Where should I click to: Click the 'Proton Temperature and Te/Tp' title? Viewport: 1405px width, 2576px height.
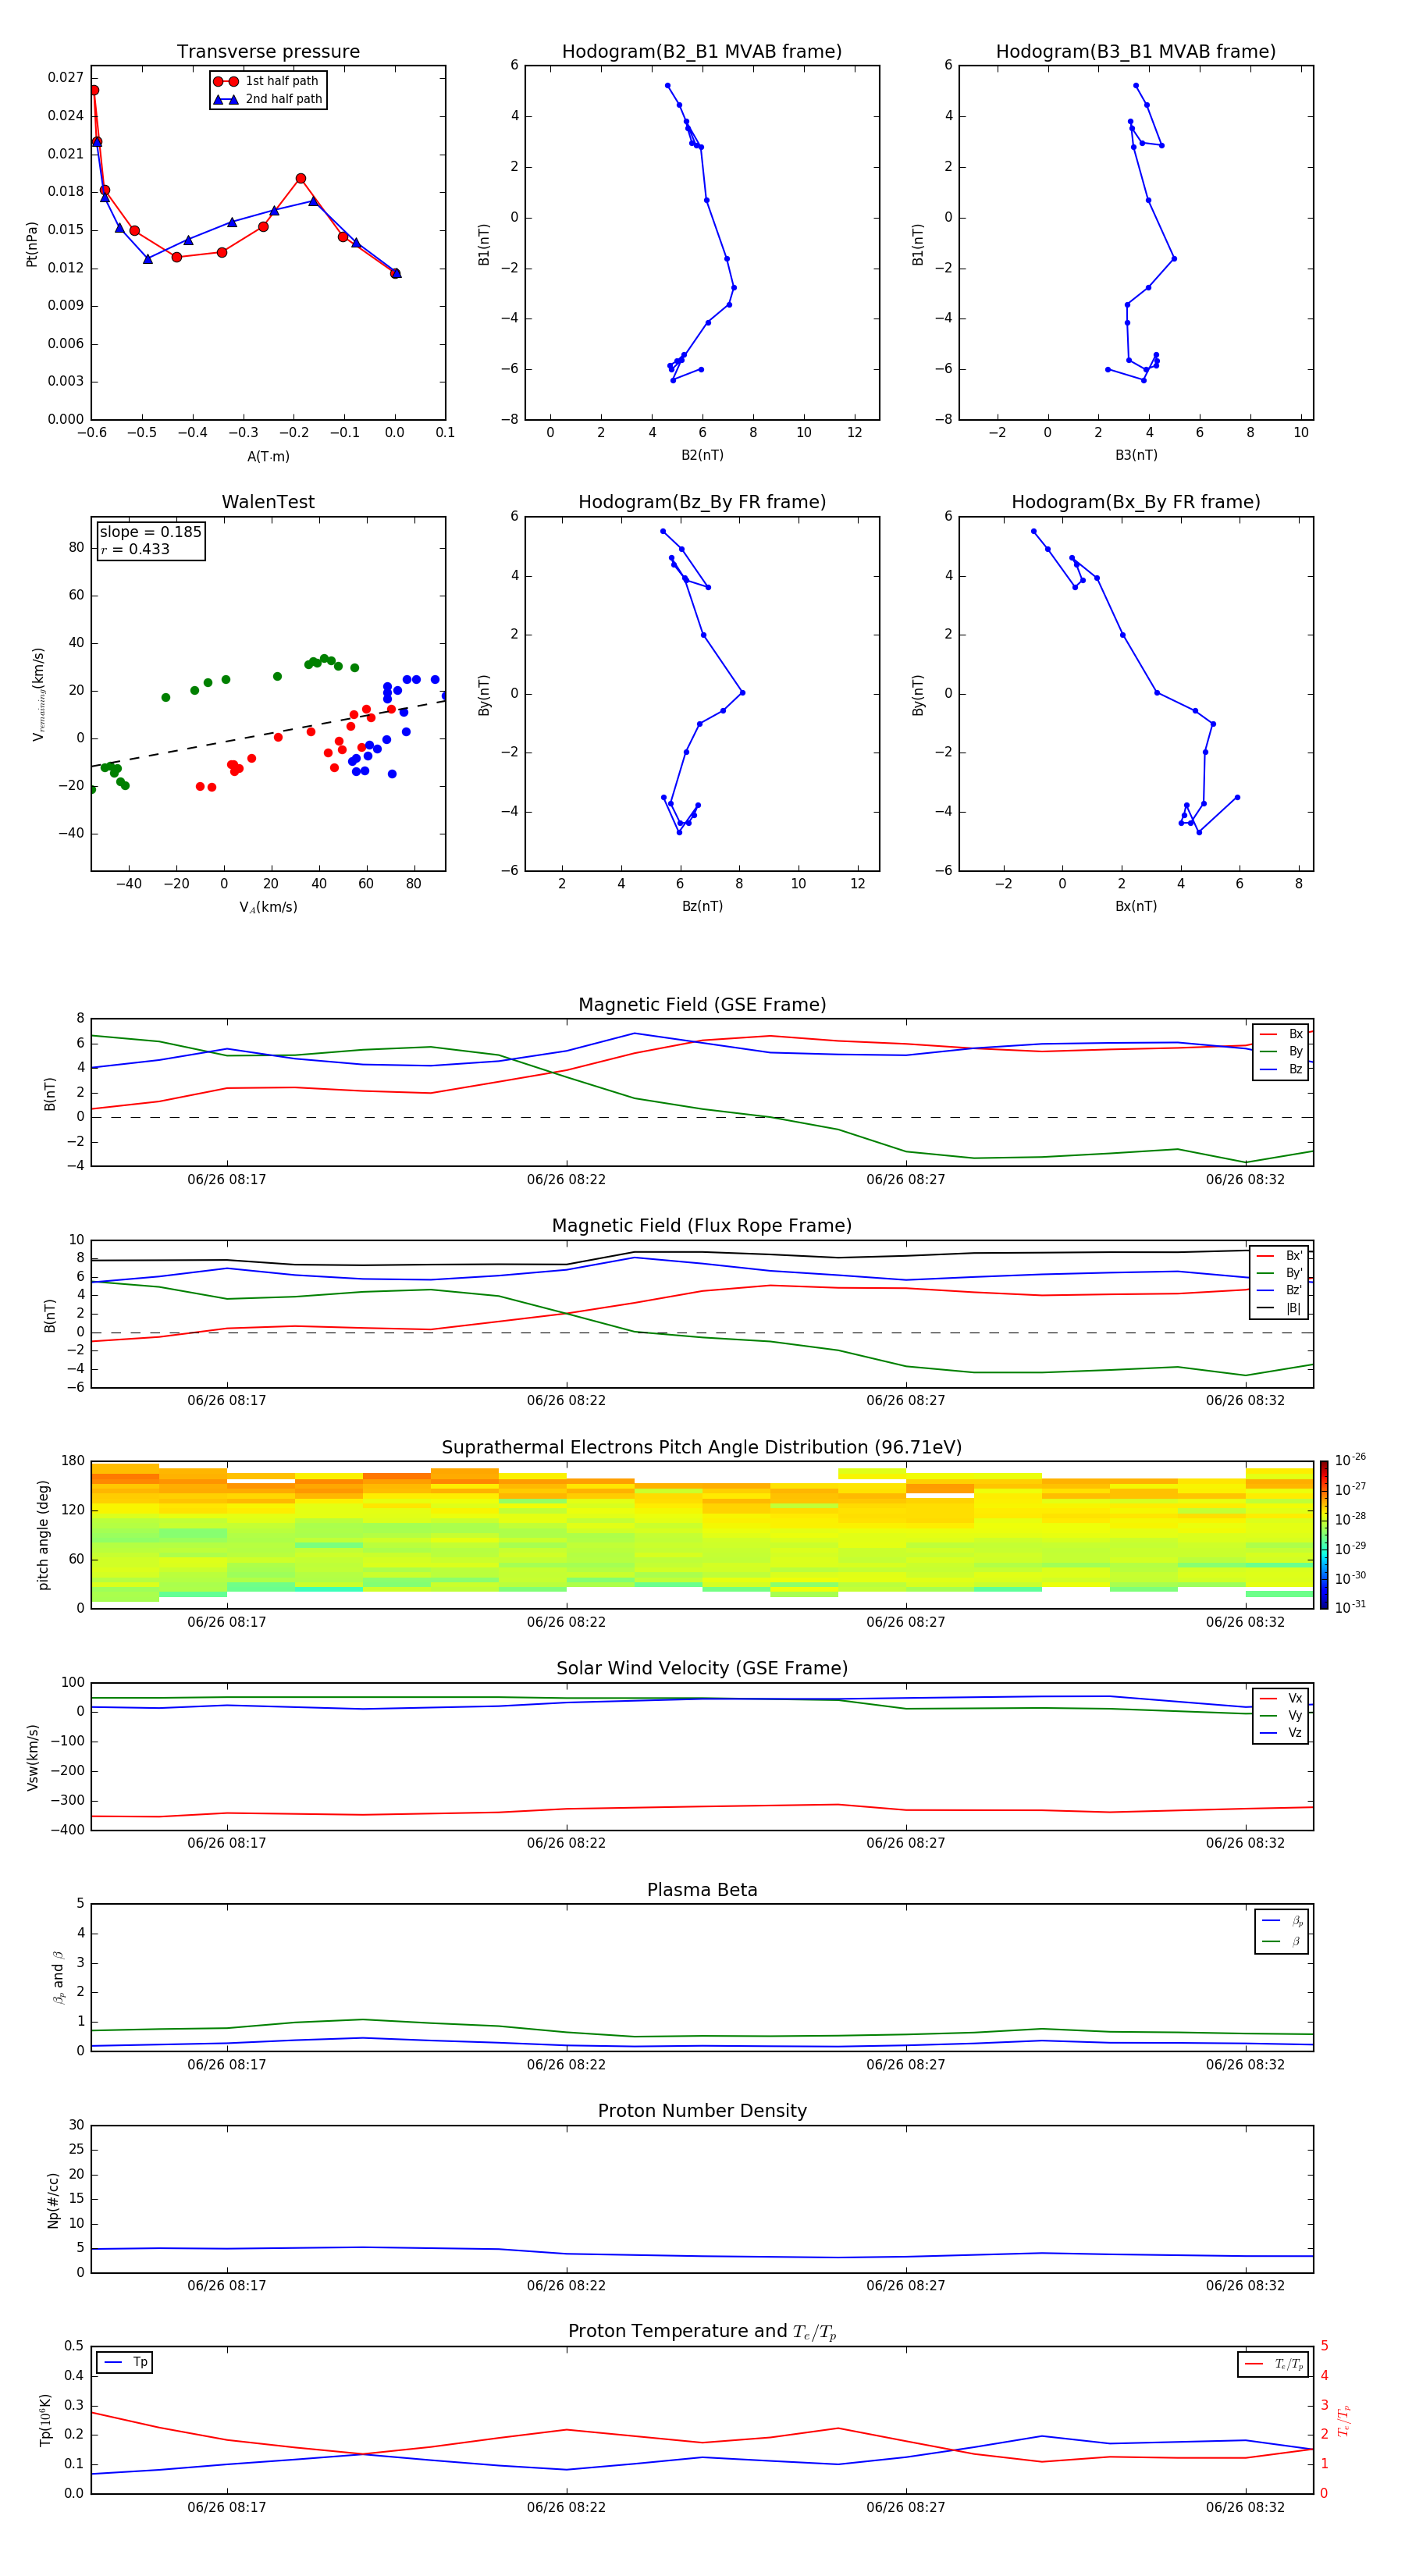pyautogui.click(x=702, y=2332)
